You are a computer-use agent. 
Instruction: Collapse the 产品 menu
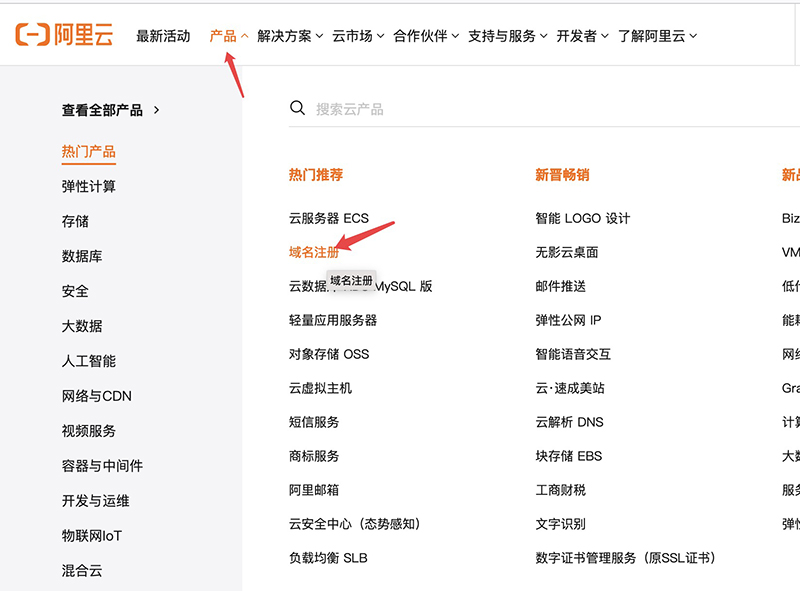pos(229,36)
